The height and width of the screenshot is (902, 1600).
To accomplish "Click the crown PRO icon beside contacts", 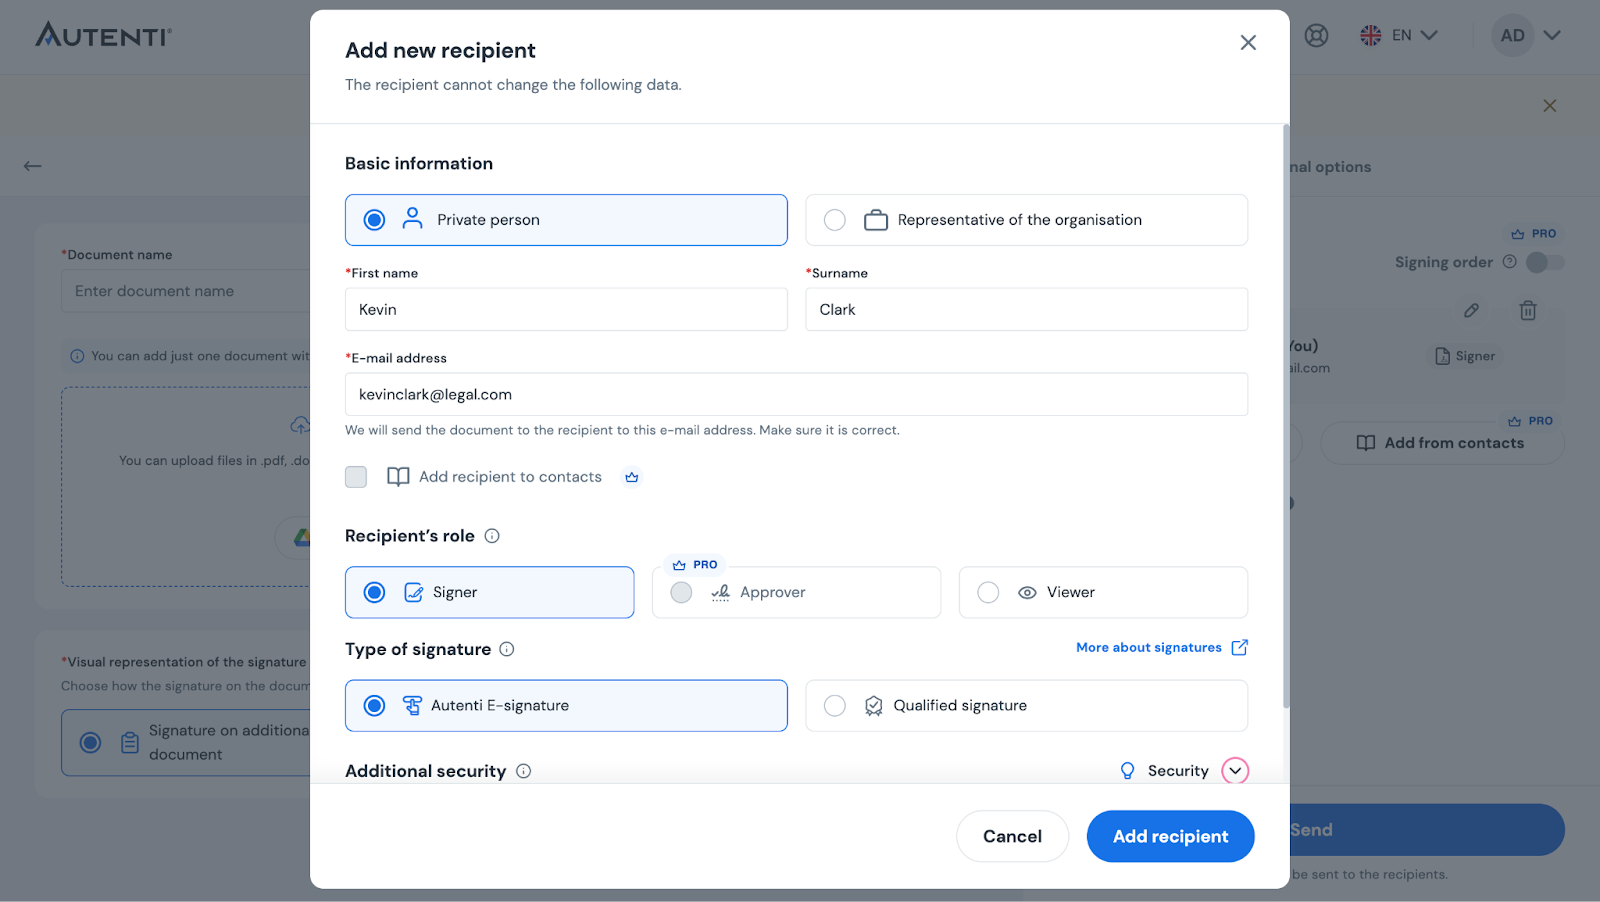I will [631, 477].
